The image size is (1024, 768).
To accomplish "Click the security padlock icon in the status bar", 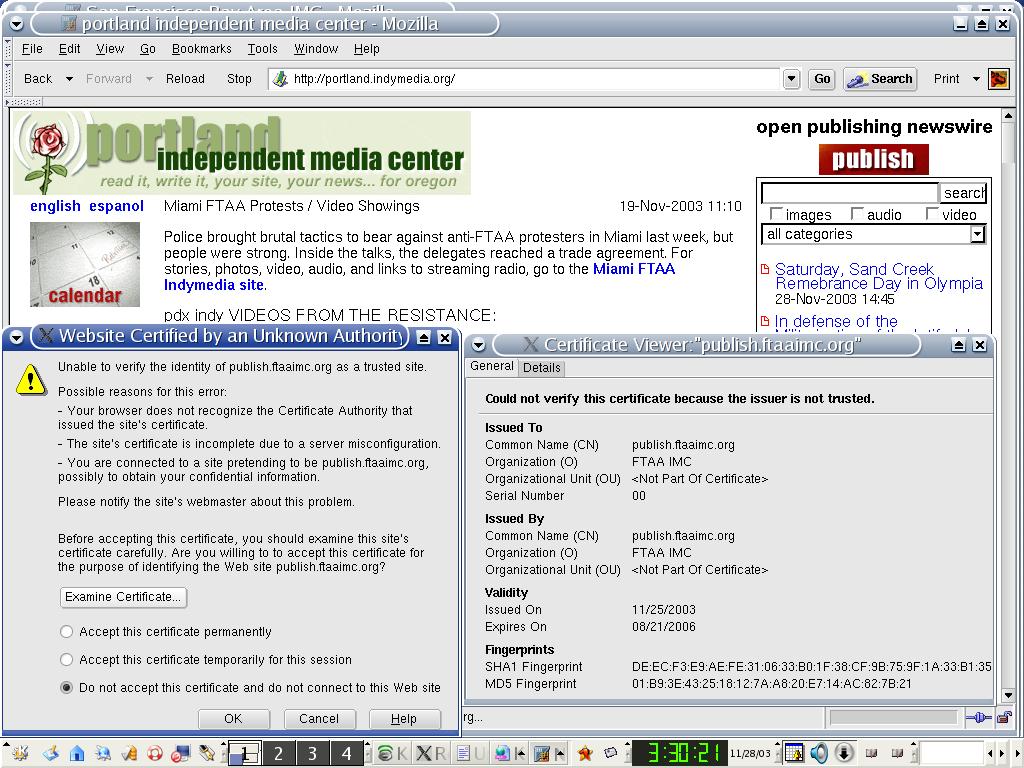I will click(1002, 717).
